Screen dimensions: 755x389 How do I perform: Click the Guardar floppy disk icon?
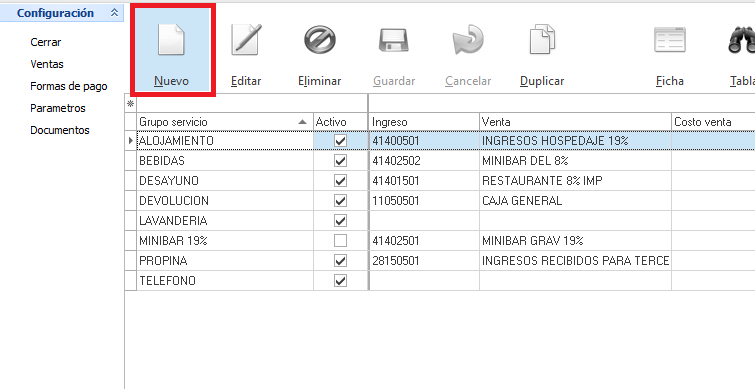point(394,40)
